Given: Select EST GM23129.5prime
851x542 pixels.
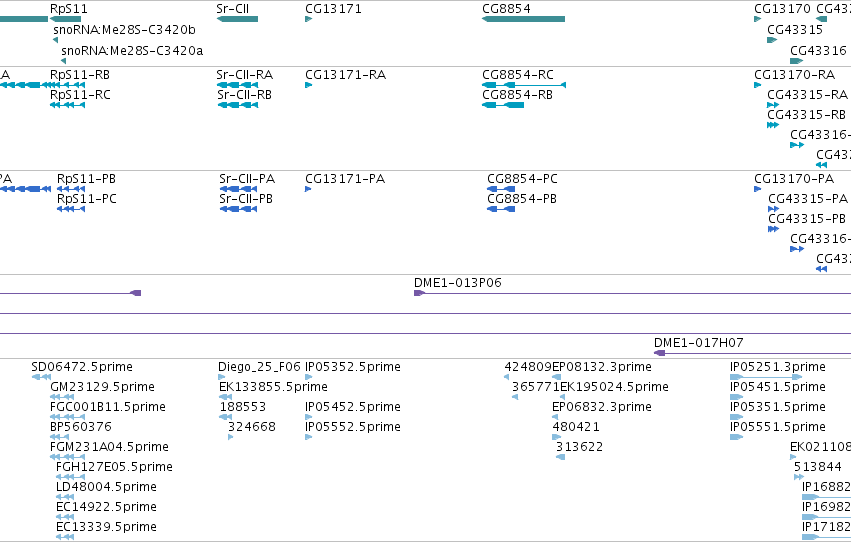Looking at the screenshot, I should [x=103, y=387].
